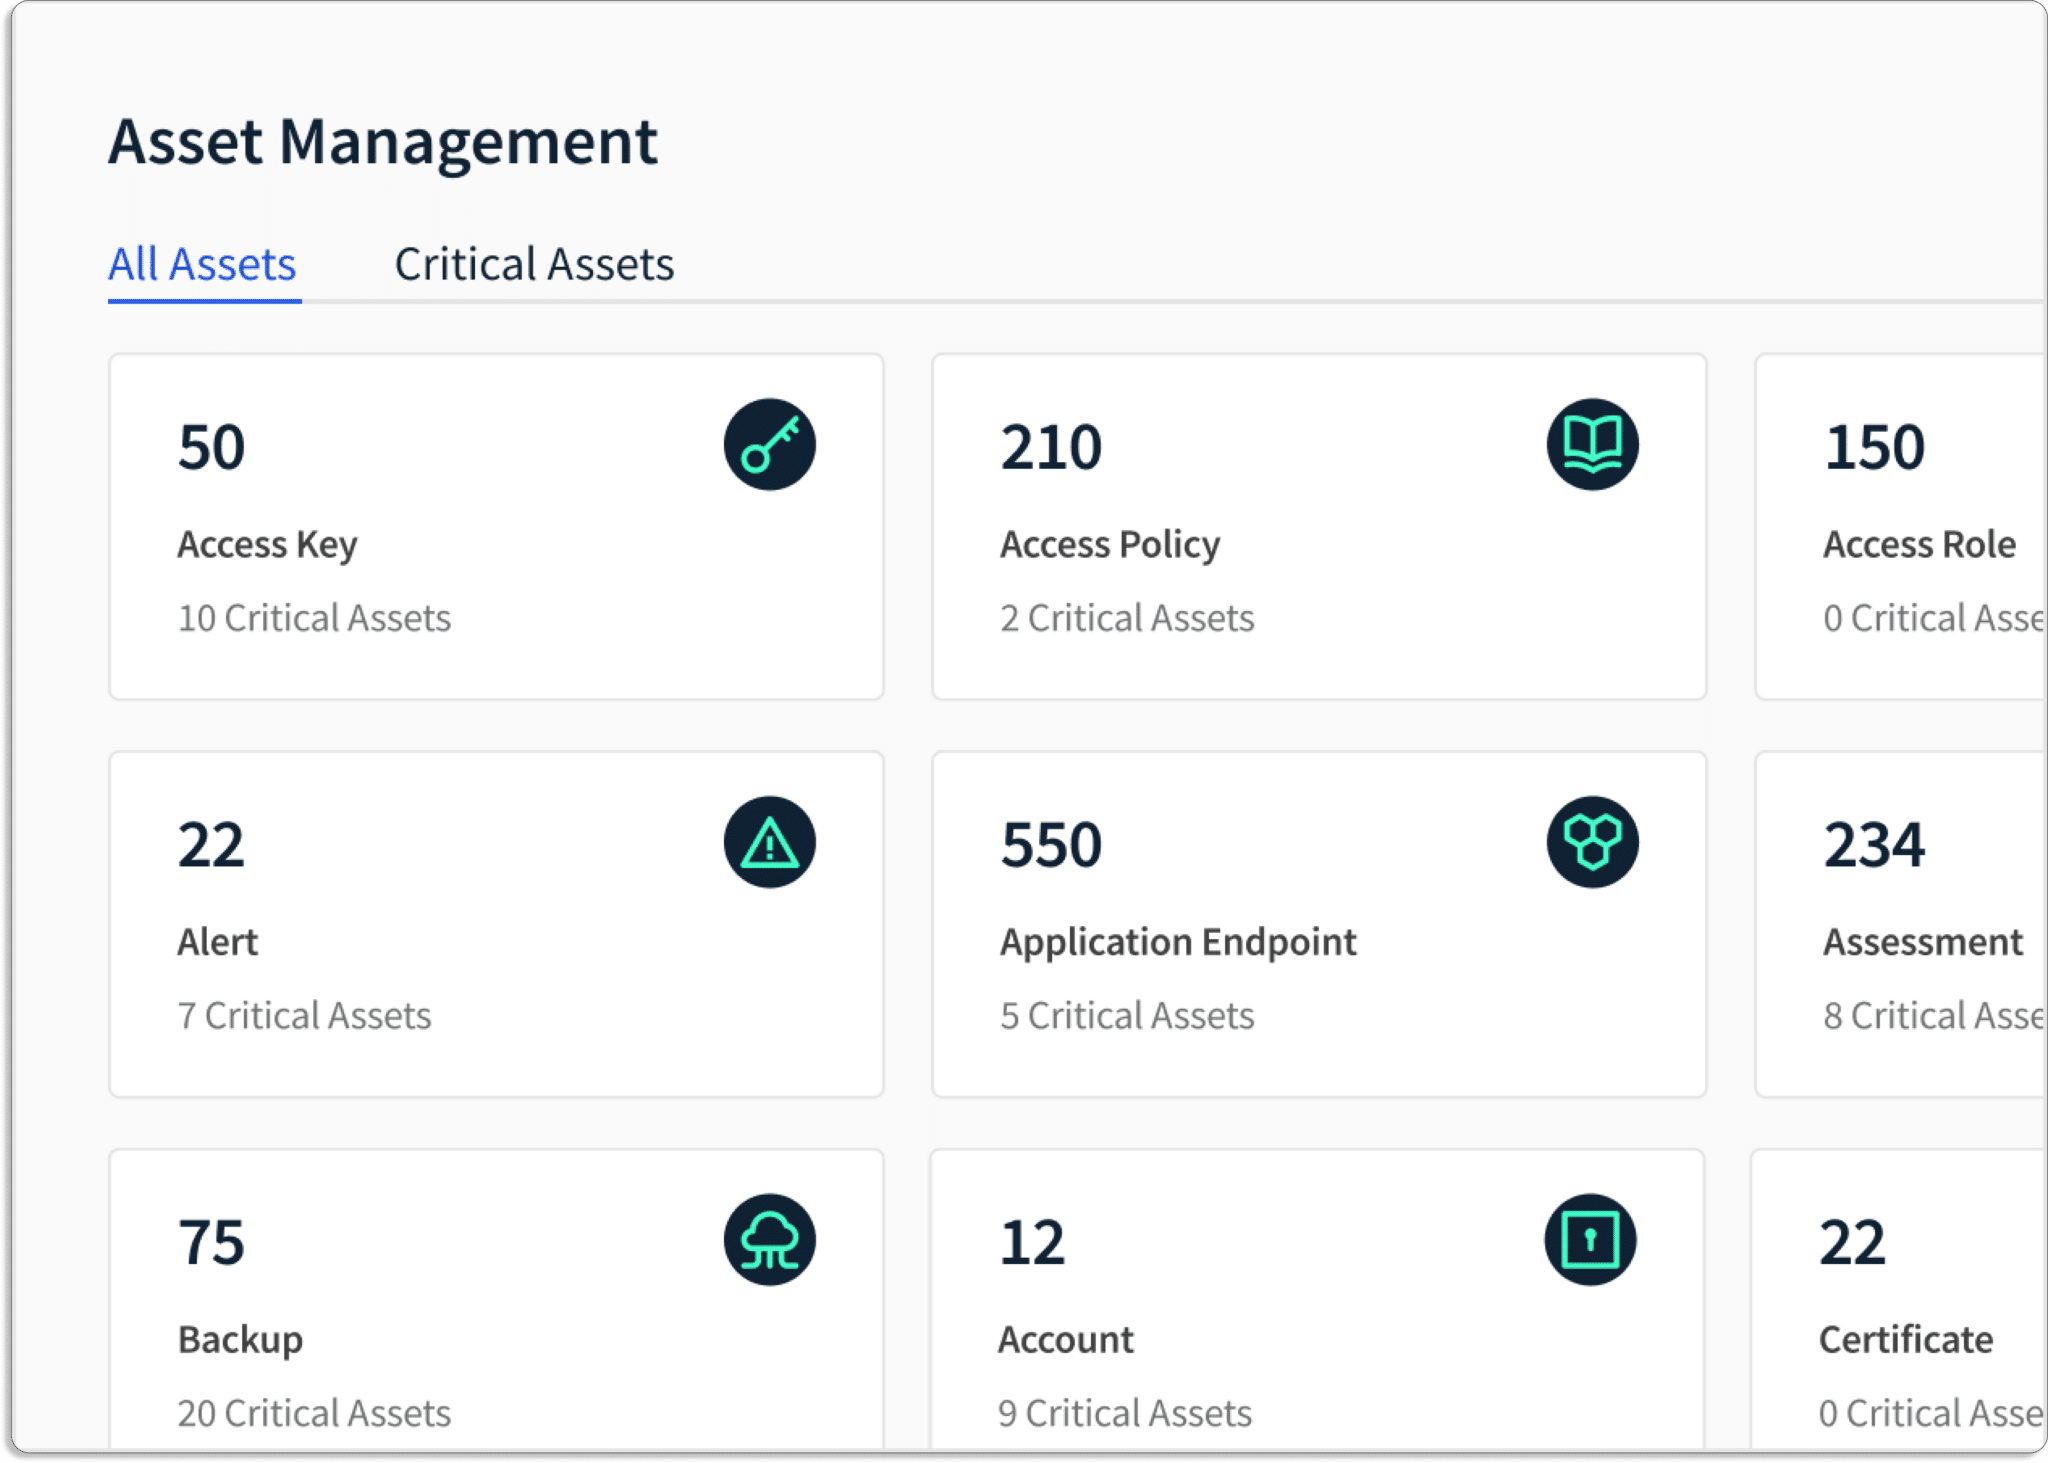The image size is (2048, 1463).
Task: Open the Alert asset card
Action: click(x=496, y=924)
